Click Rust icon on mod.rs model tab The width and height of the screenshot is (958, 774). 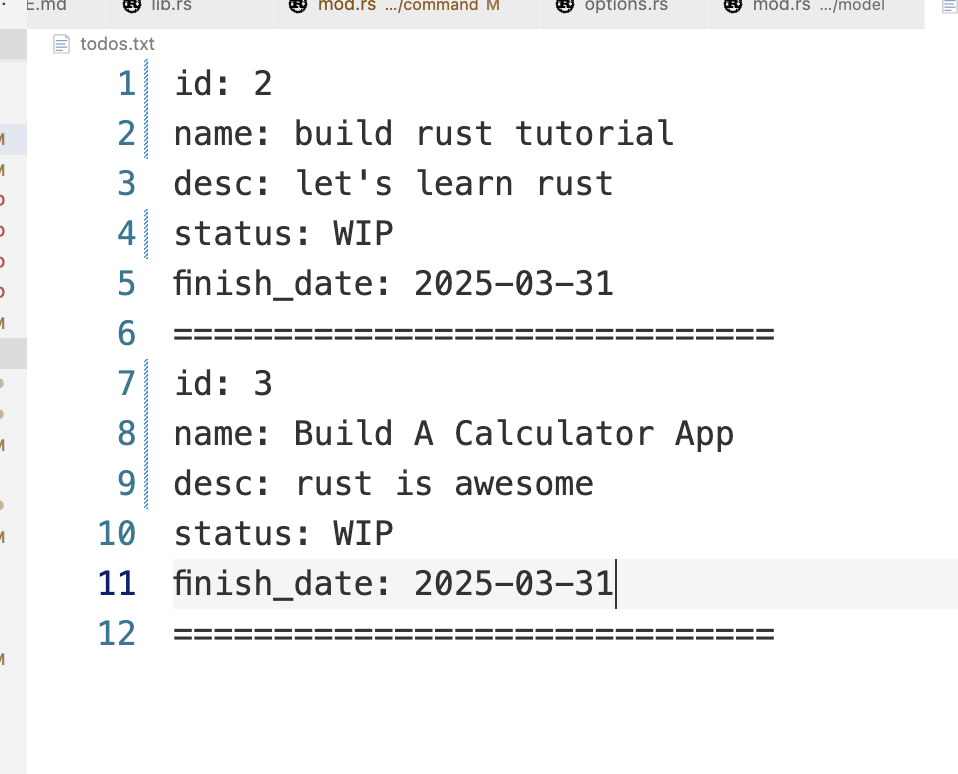pos(733,6)
